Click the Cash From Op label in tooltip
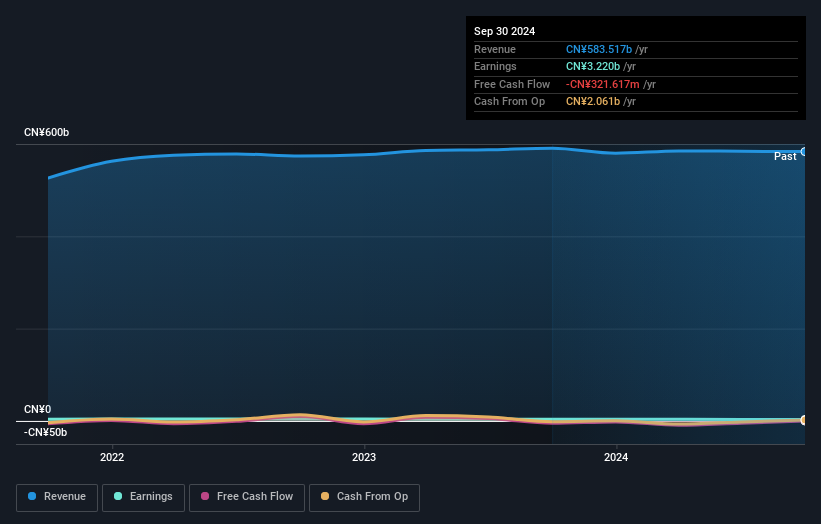Viewport: 821px width, 524px height. (x=509, y=102)
